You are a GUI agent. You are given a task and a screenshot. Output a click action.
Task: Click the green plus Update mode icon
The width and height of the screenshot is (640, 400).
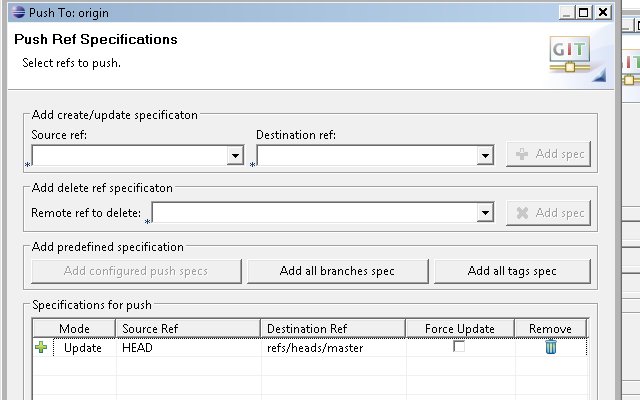41,347
